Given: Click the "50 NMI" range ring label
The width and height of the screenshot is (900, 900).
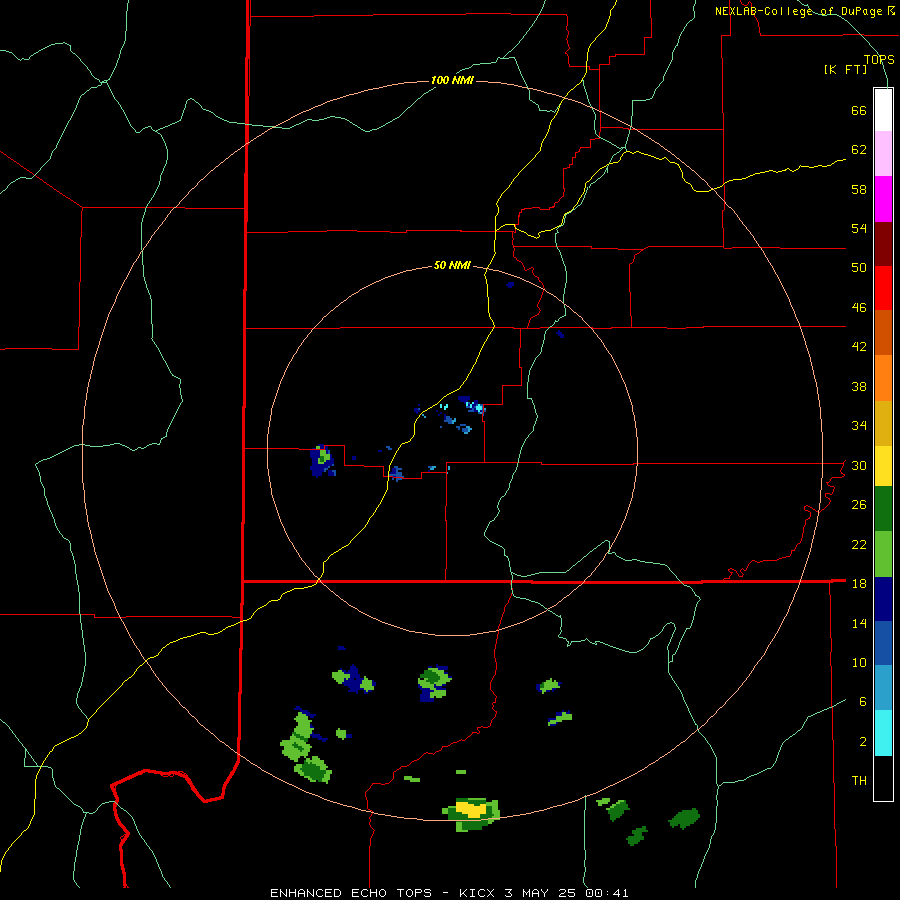Looking at the screenshot, I should [x=452, y=265].
